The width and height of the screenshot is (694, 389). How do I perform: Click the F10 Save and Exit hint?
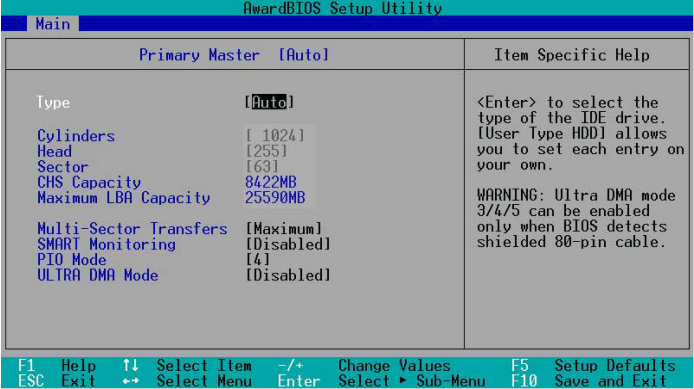(589, 381)
